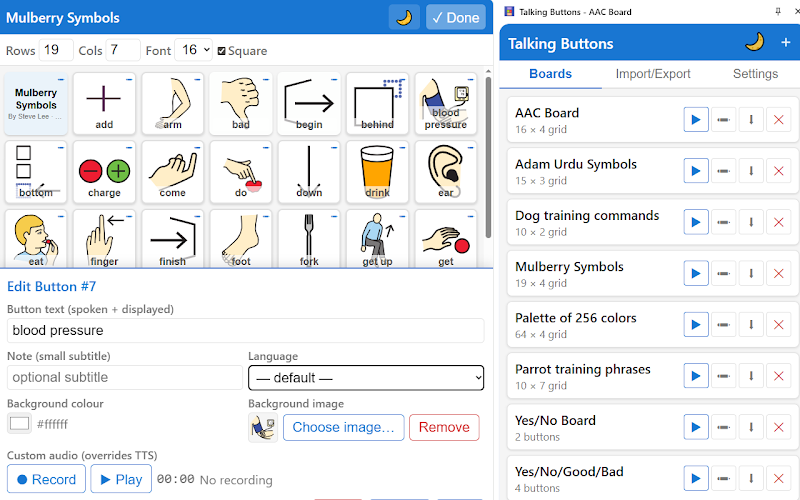Delete the AAC Board with red X
The width and height of the screenshot is (800, 500).
click(x=779, y=120)
